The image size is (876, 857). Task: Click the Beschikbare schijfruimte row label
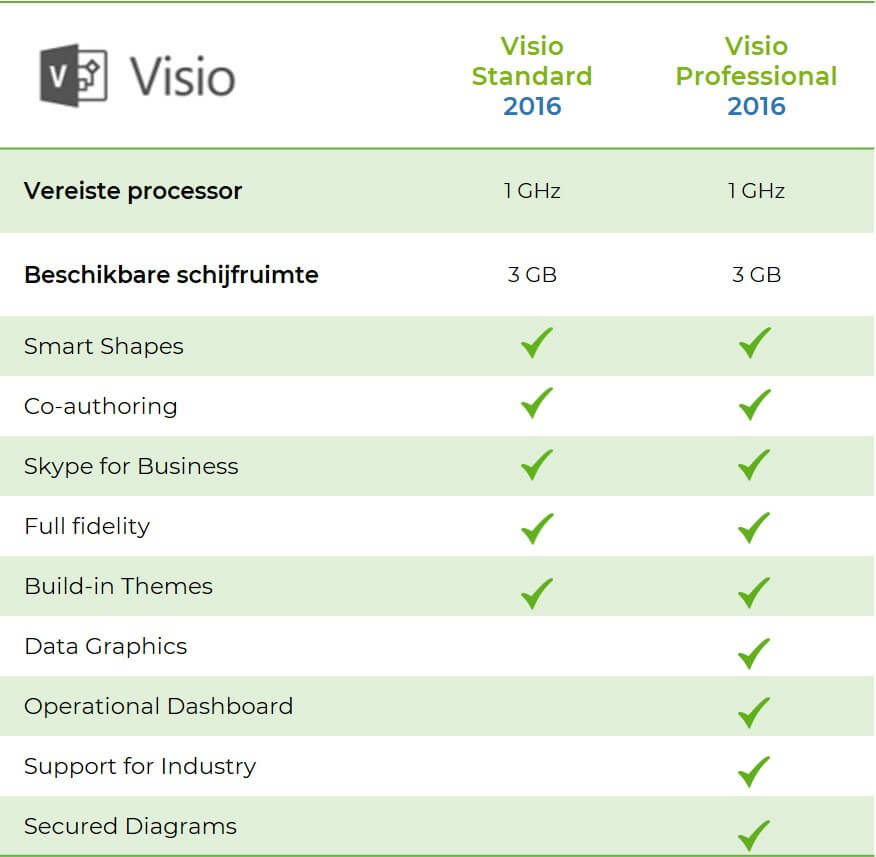click(x=171, y=275)
